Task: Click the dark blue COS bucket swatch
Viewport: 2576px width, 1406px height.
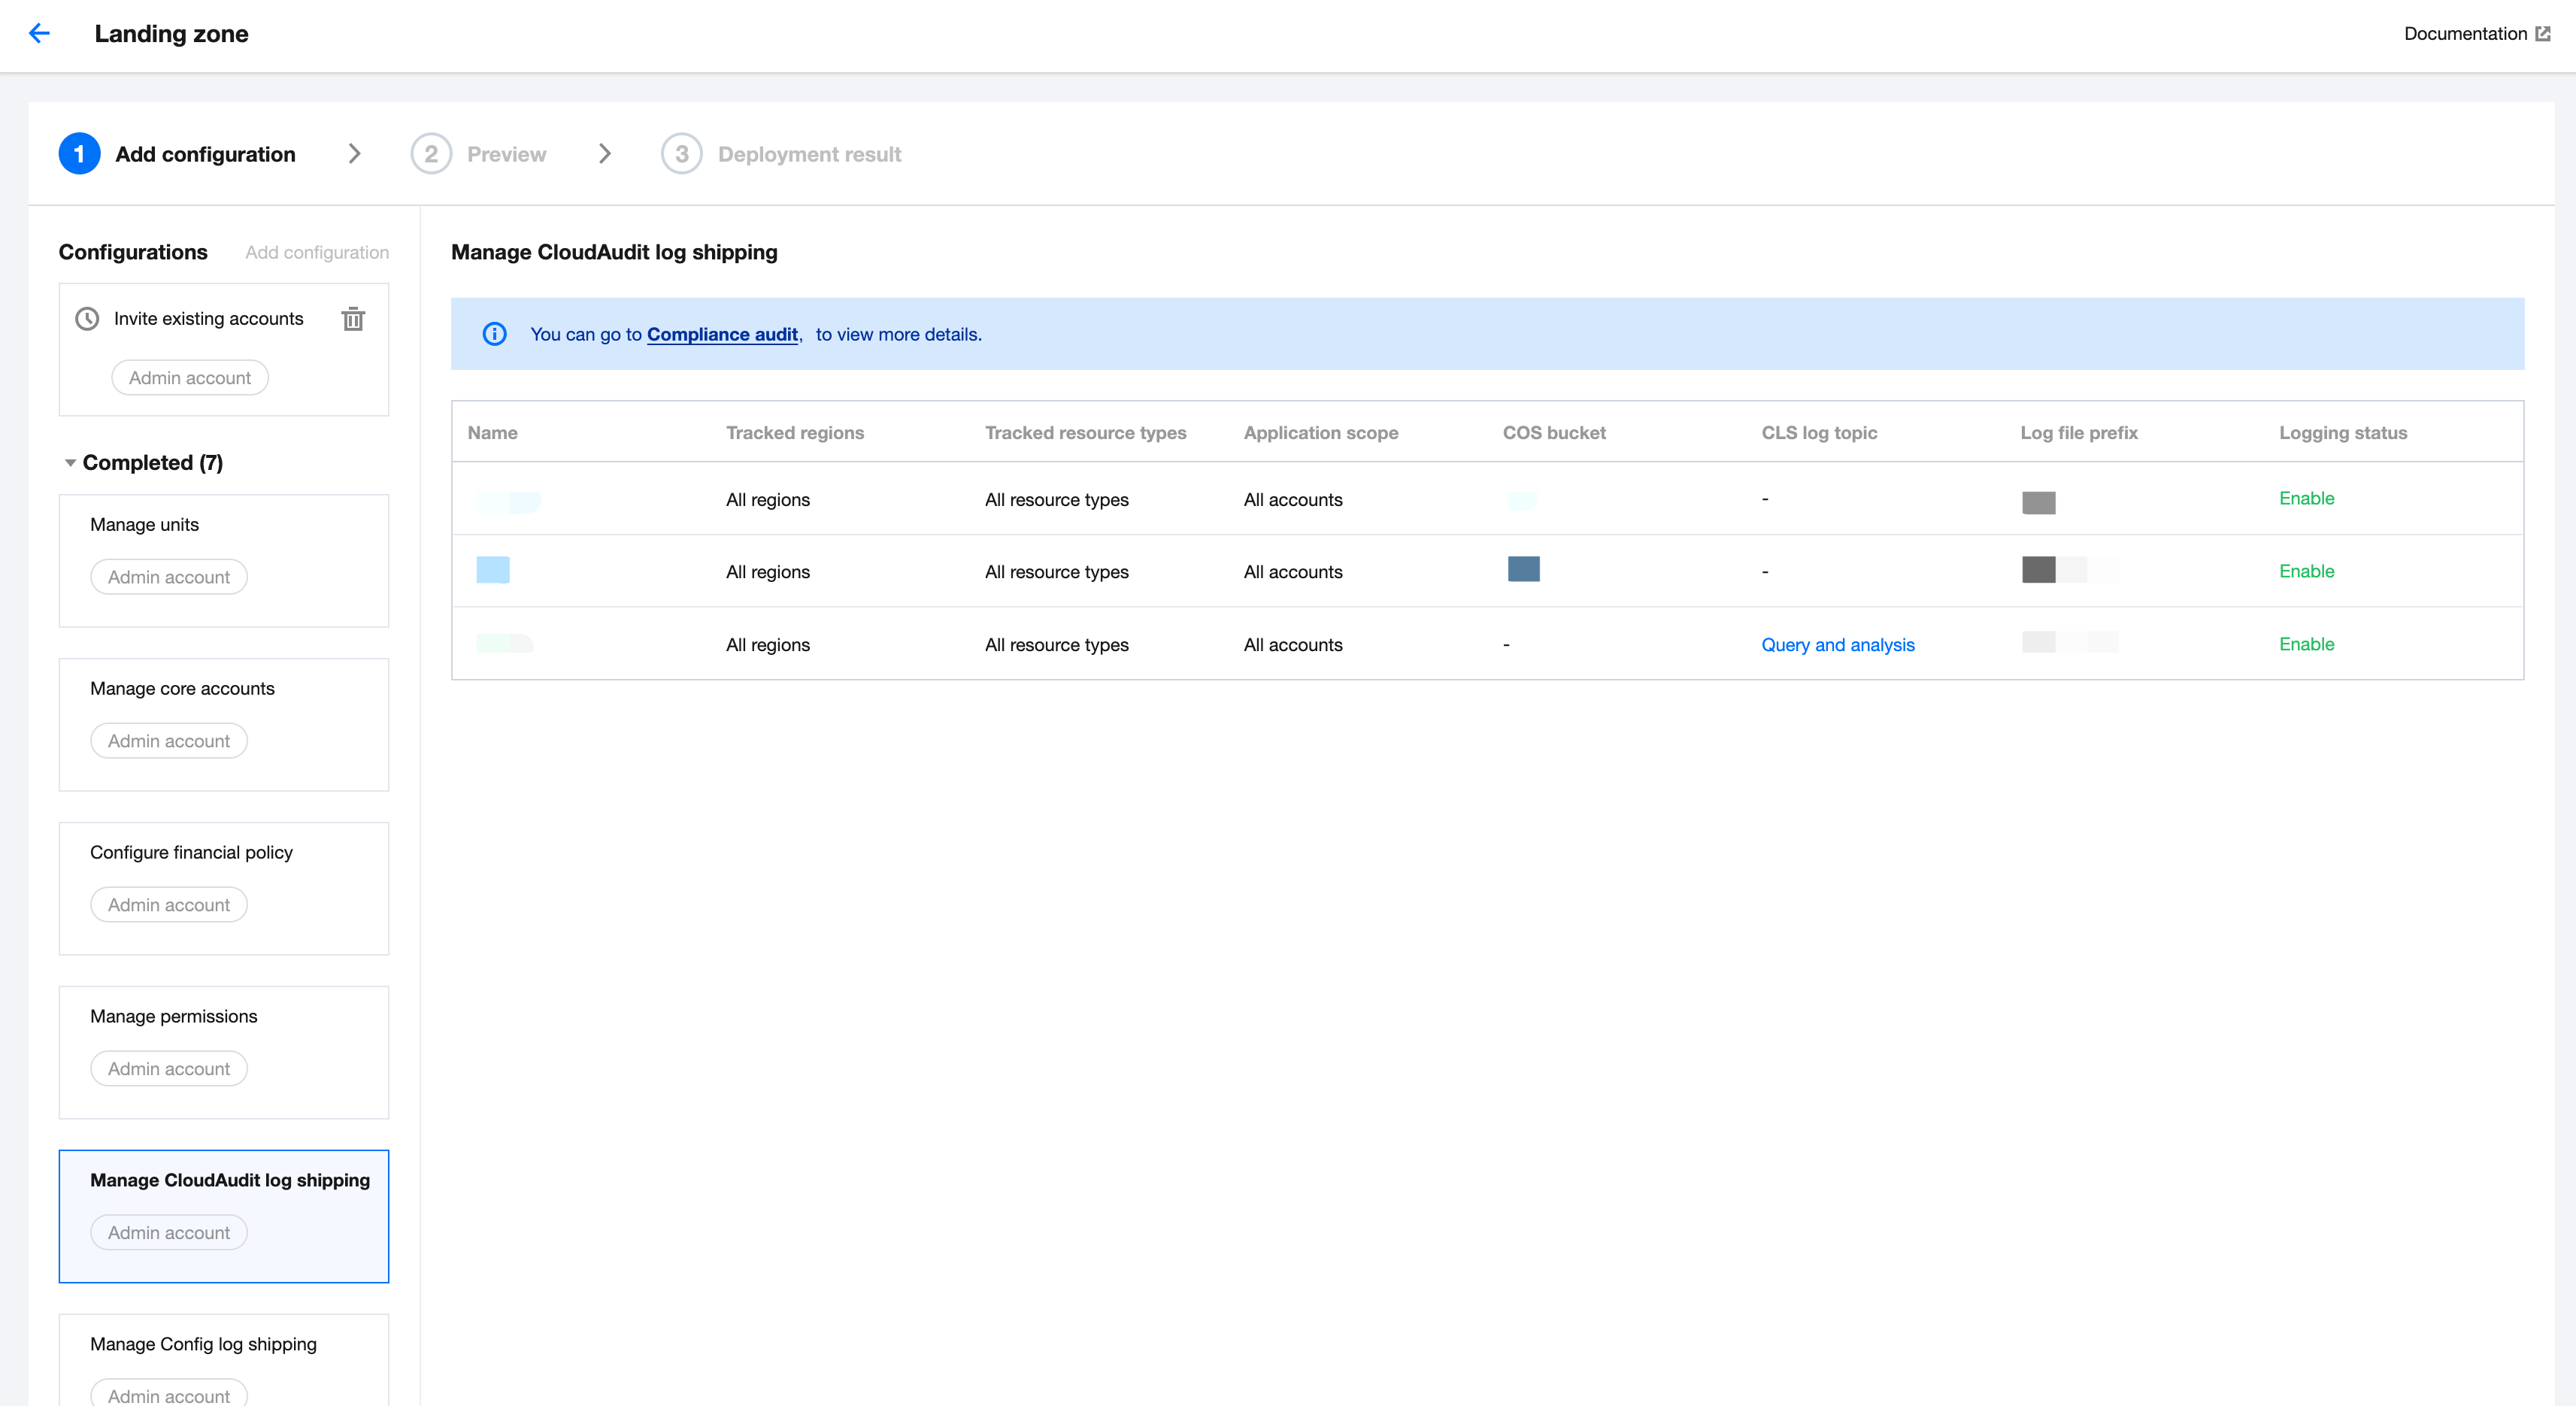Action: [x=1523, y=569]
